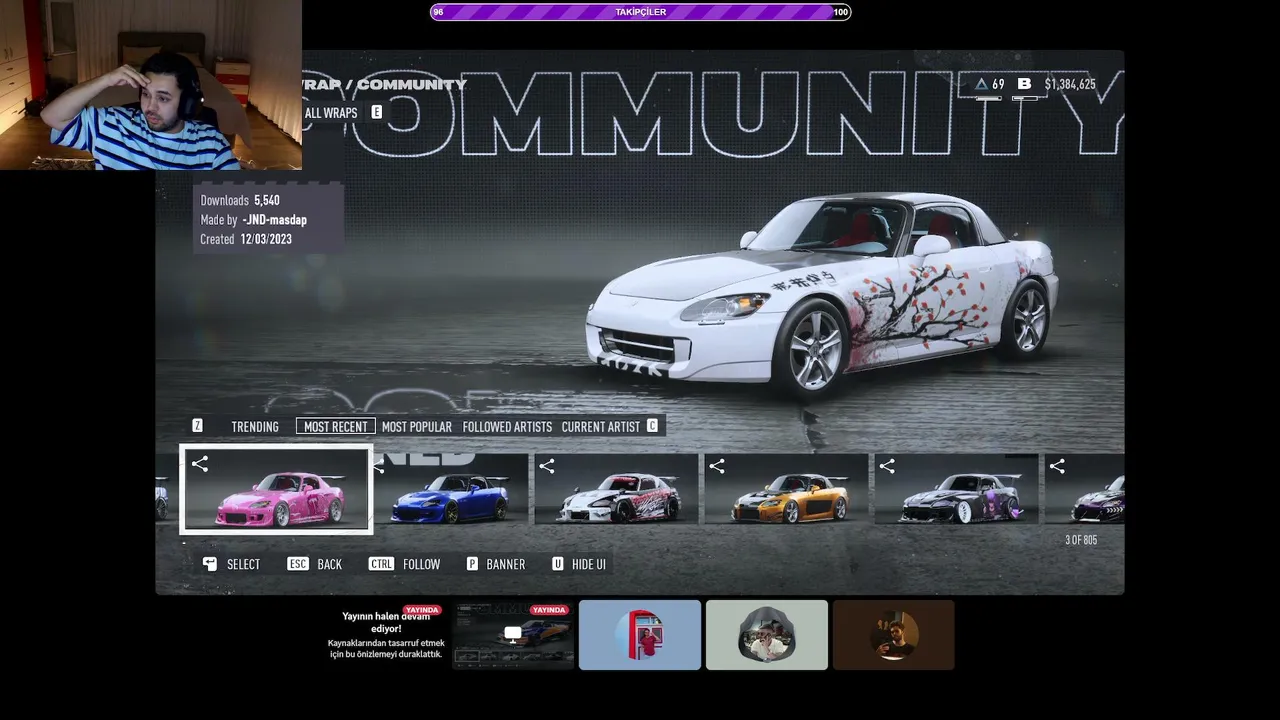Screen dimensions: 1280x720
Task: Click the Takipçiler follower goal progress bar
Action: pos(640,12)
